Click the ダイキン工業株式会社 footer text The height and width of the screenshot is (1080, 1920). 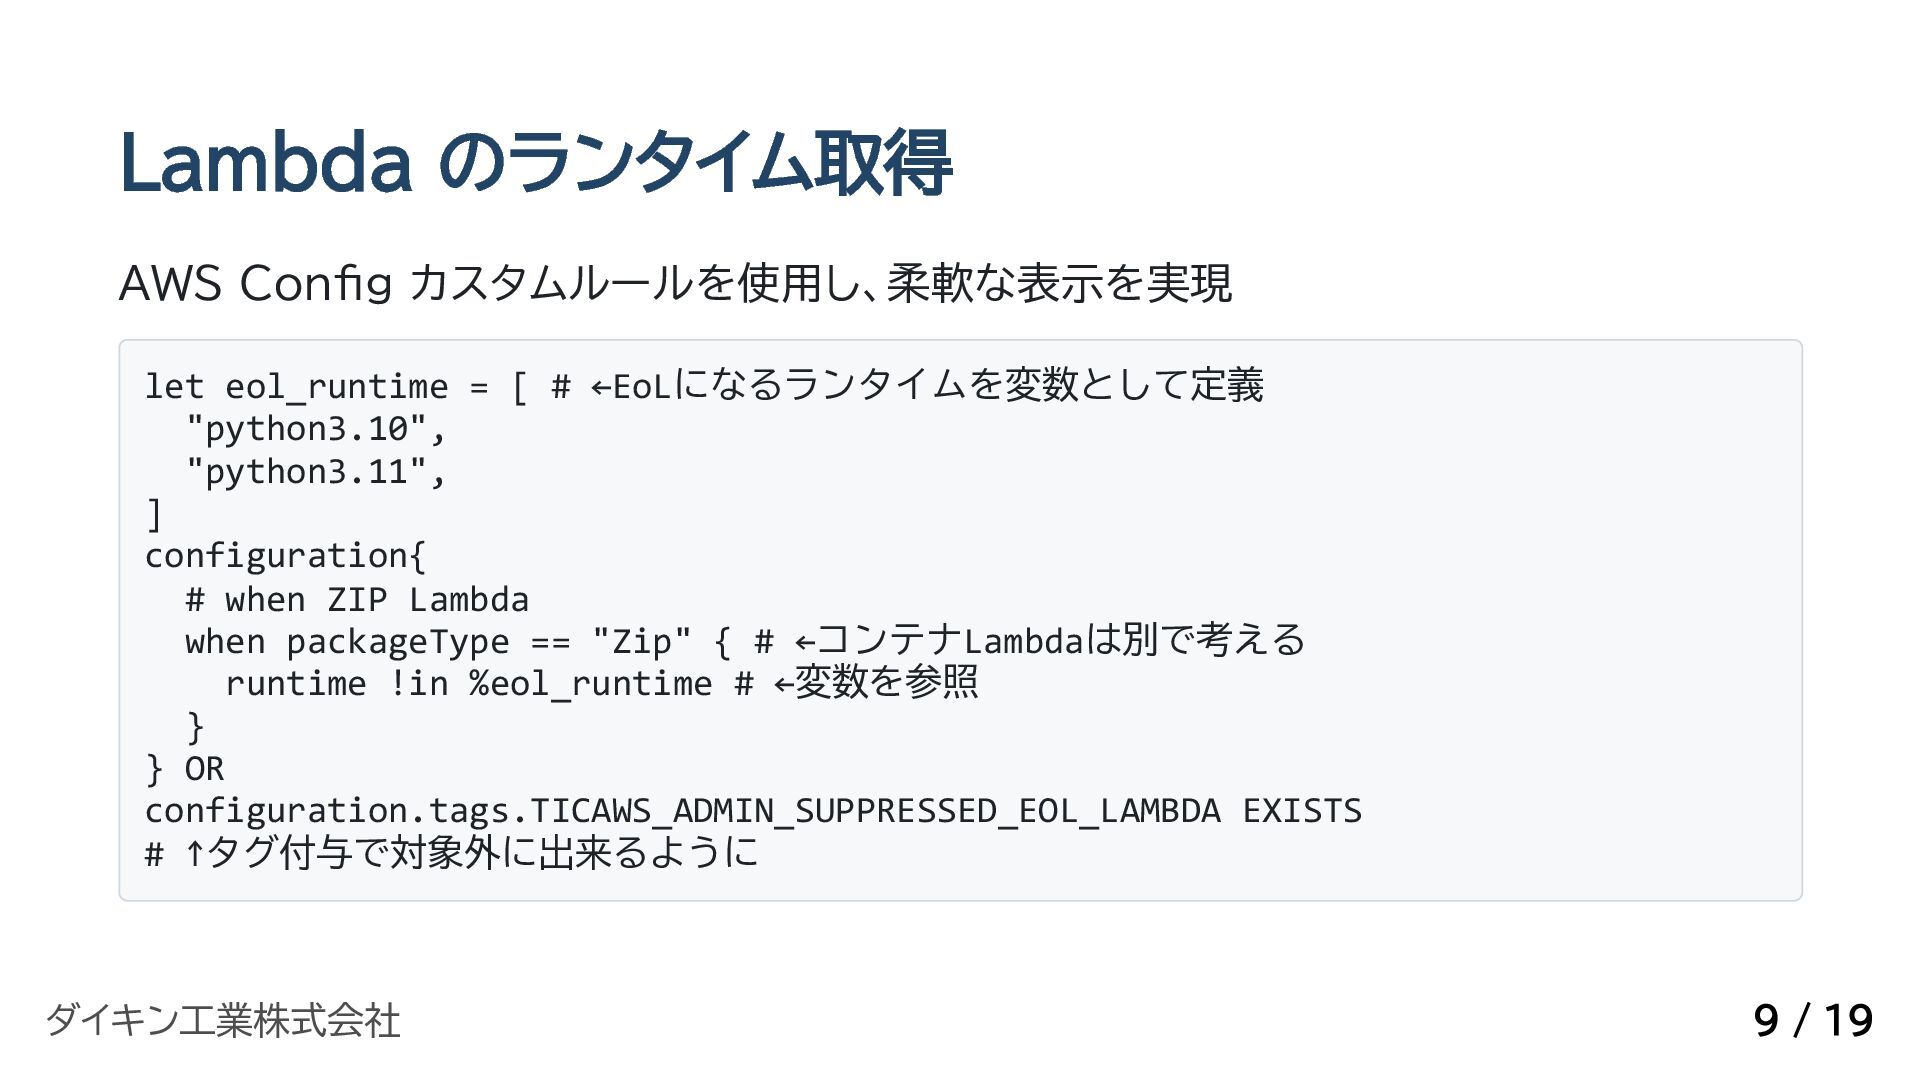click(x=222, y=1020)
